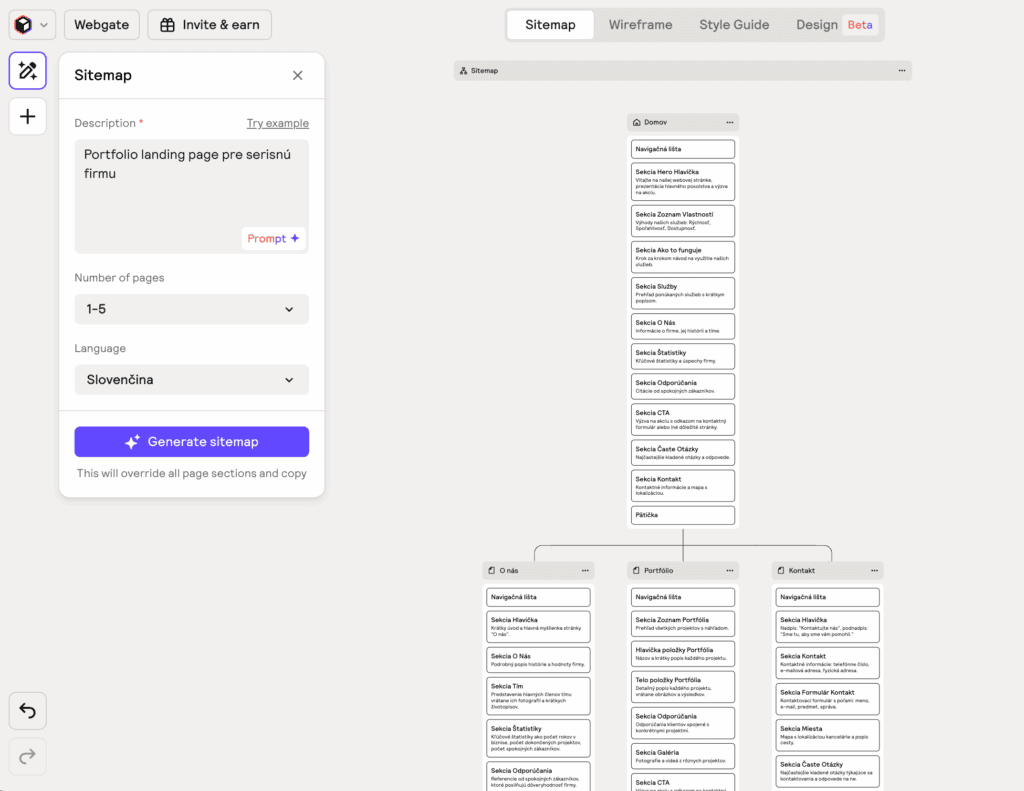
Task: Open options menu on Kontakt page
Action: coord(874,570)
